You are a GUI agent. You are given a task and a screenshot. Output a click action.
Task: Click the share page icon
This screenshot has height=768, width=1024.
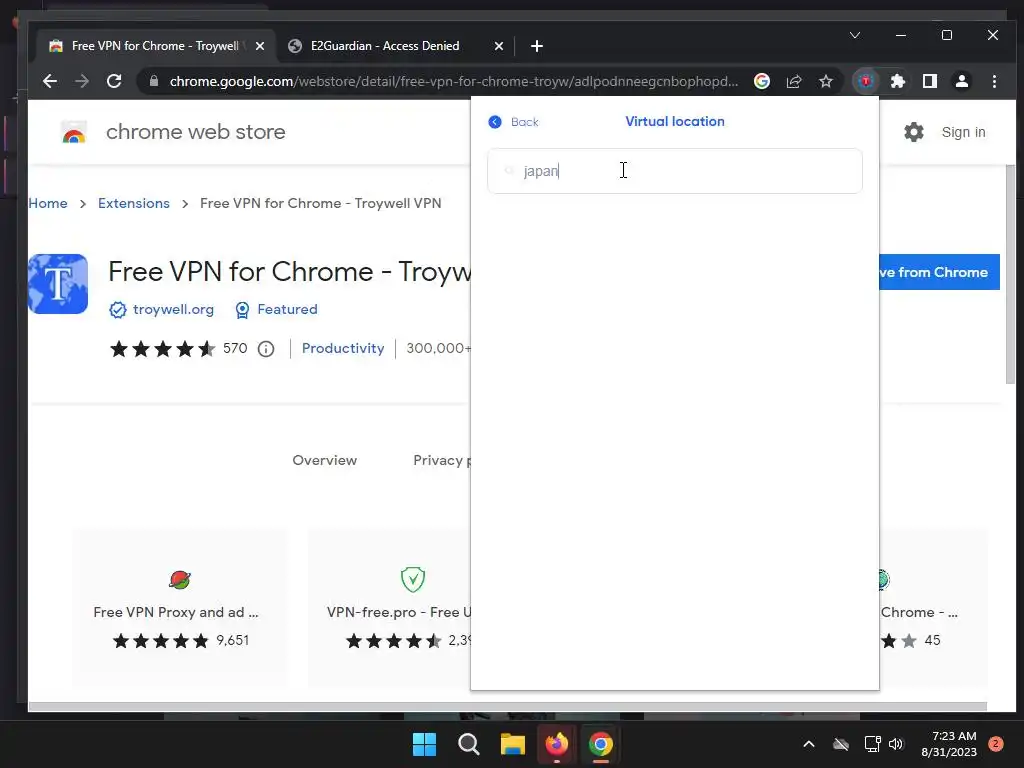(x=794, y=81)
